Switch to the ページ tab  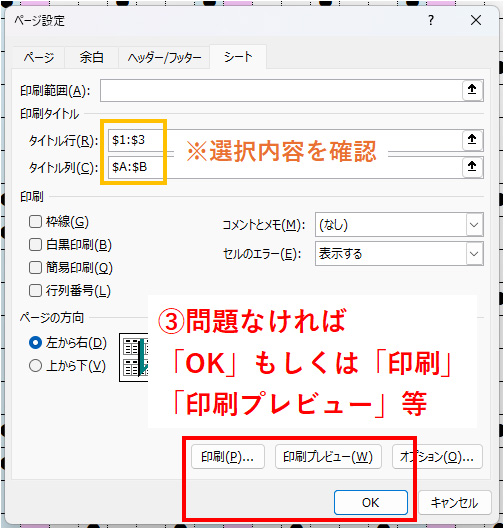39,58
